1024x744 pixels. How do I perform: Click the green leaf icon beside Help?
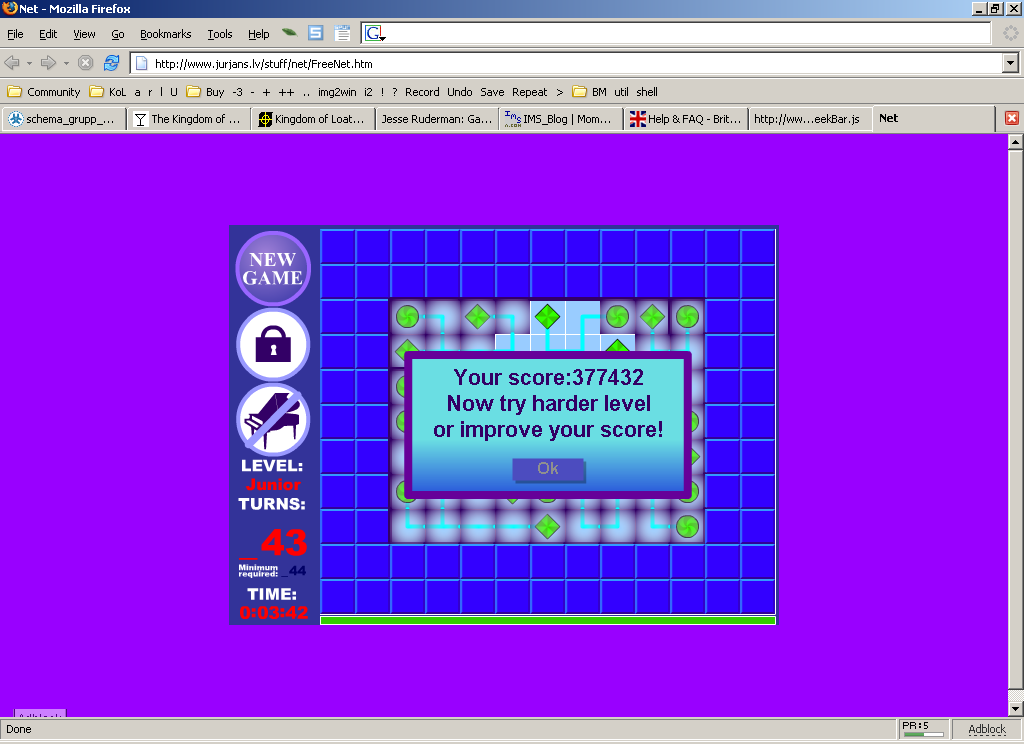[x=289, y=33]
